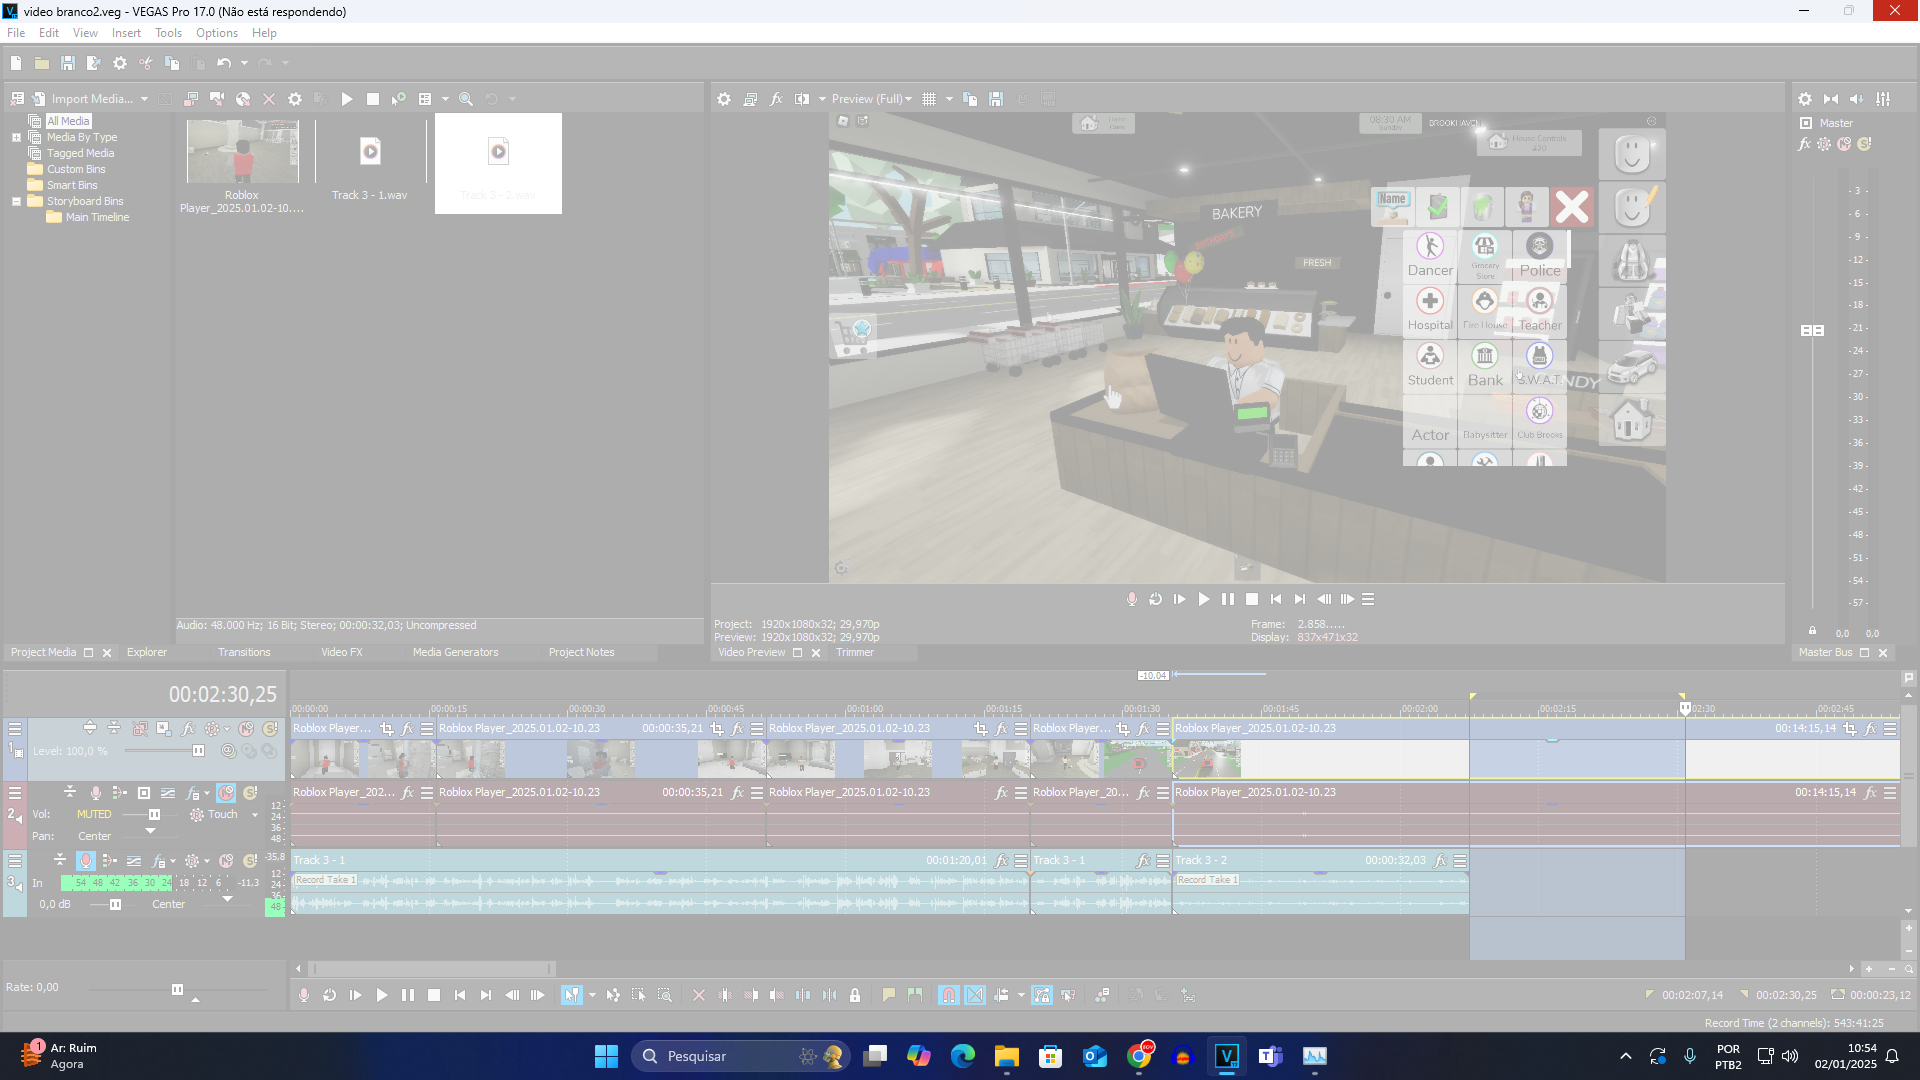Click track 2 volume slider handle
The height and width of the screenshot is (1080, 1920).
pyautogui.click(x=154, y=815)
